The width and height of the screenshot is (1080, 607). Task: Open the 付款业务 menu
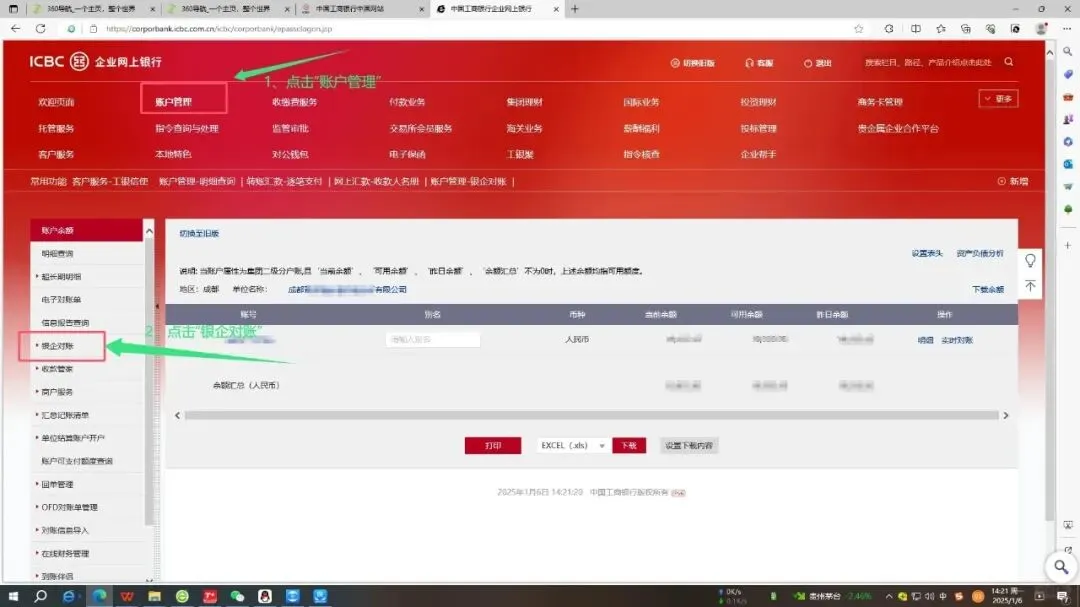(x=406, y=101)
